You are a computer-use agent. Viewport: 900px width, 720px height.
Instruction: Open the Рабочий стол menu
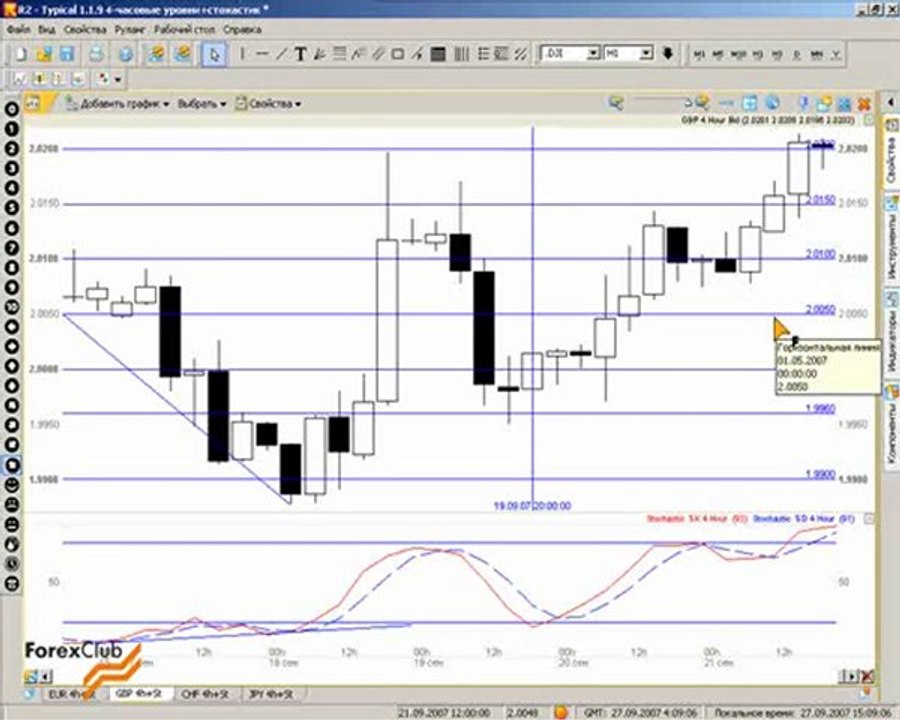(184, 29)
